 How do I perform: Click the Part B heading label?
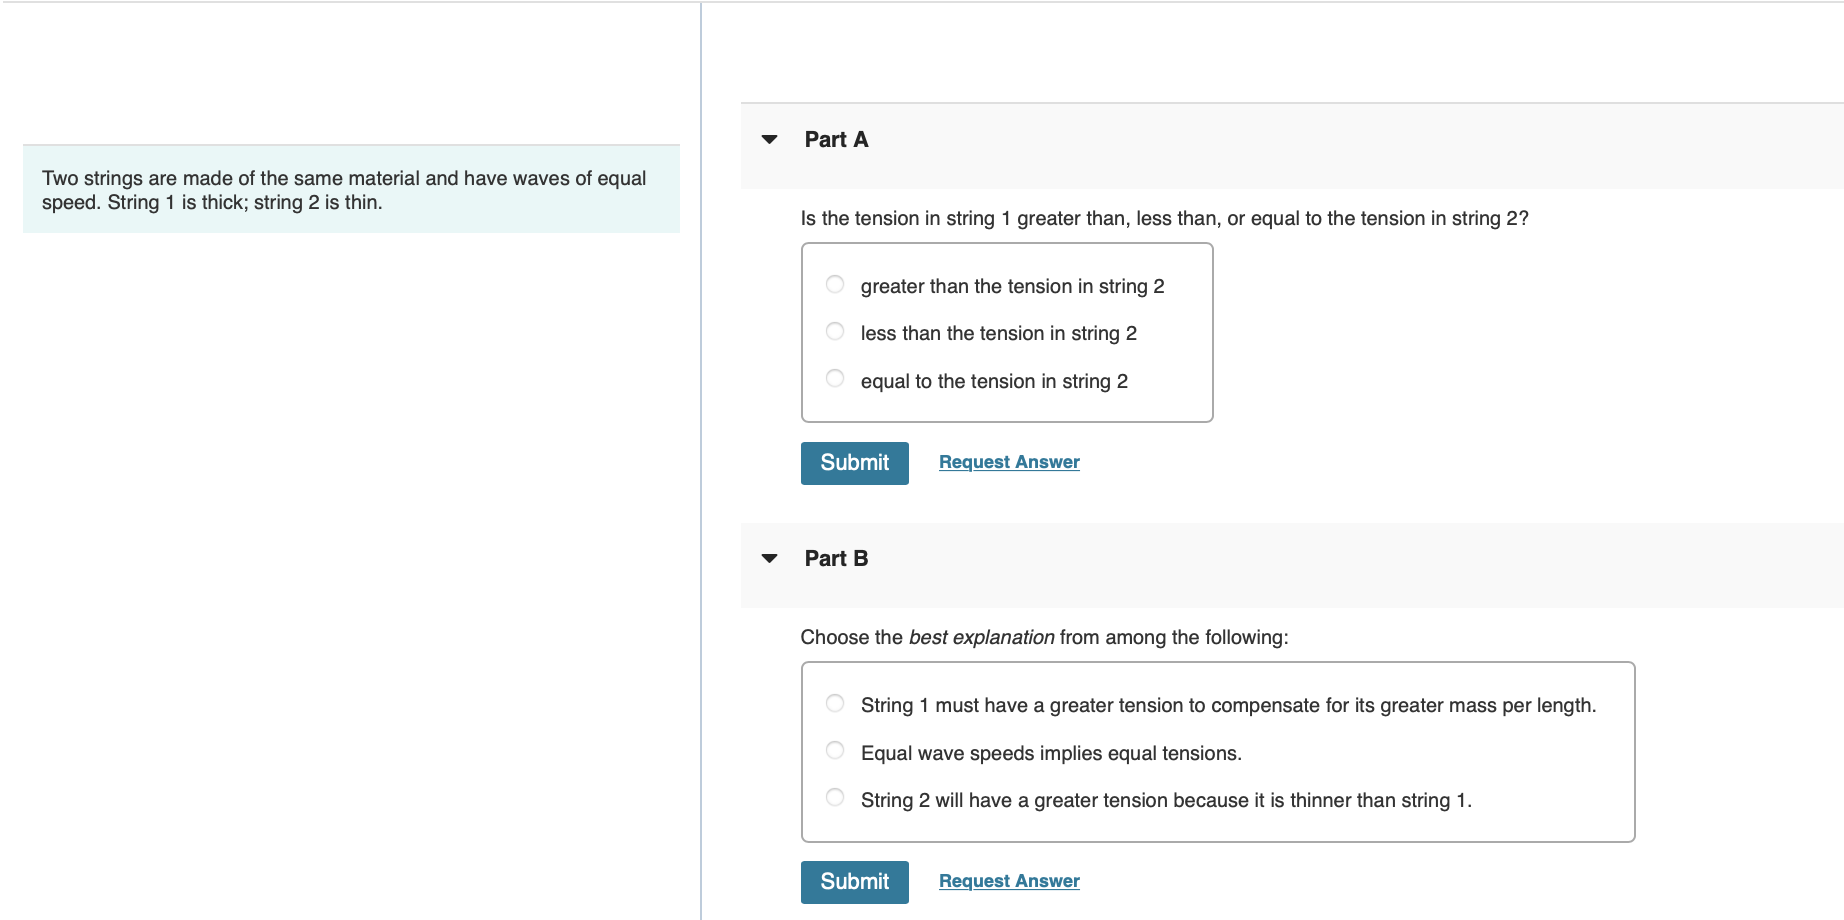[x=836, y=559]
